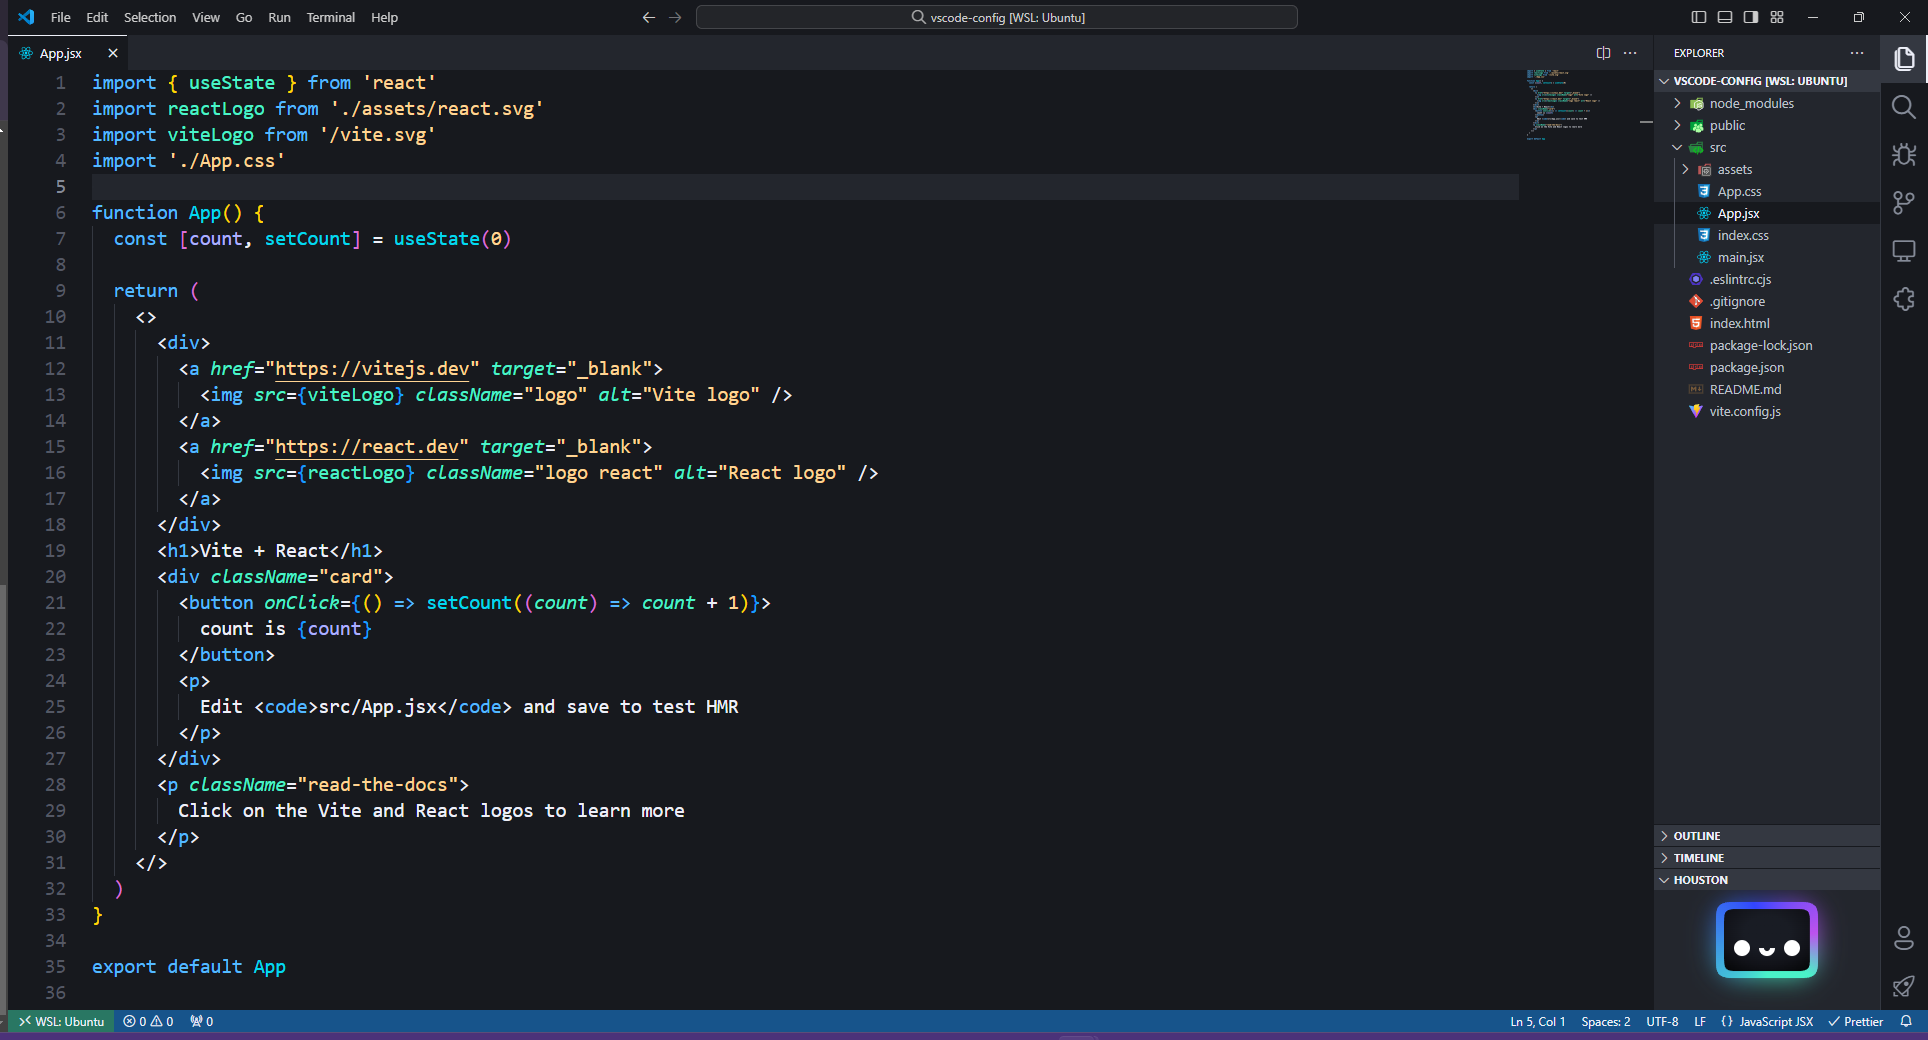Expand the Timeline section
Screen dimensions: 1928x1040
coord(1698,858)
